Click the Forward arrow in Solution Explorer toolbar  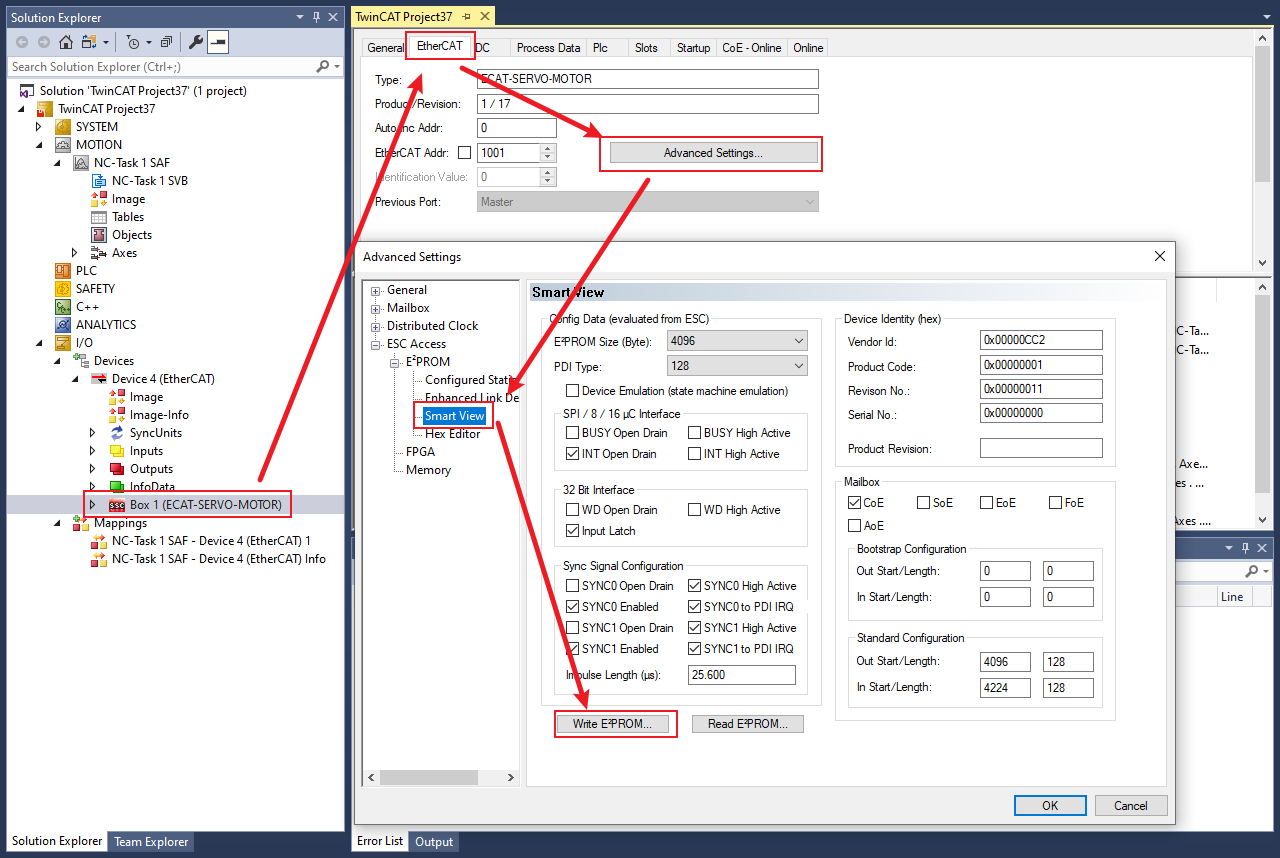[43, 42]
